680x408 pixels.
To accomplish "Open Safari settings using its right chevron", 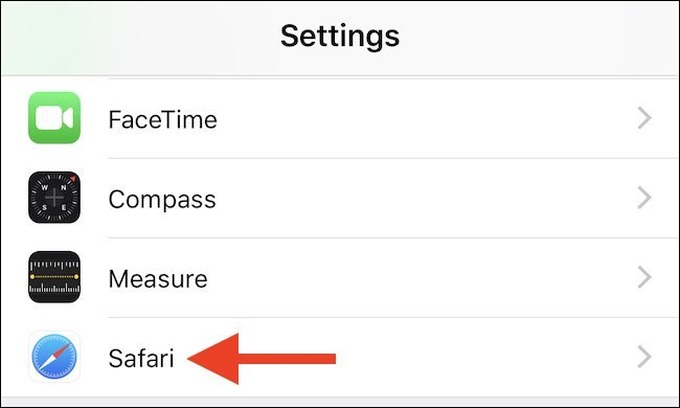I will coord(644,357).
